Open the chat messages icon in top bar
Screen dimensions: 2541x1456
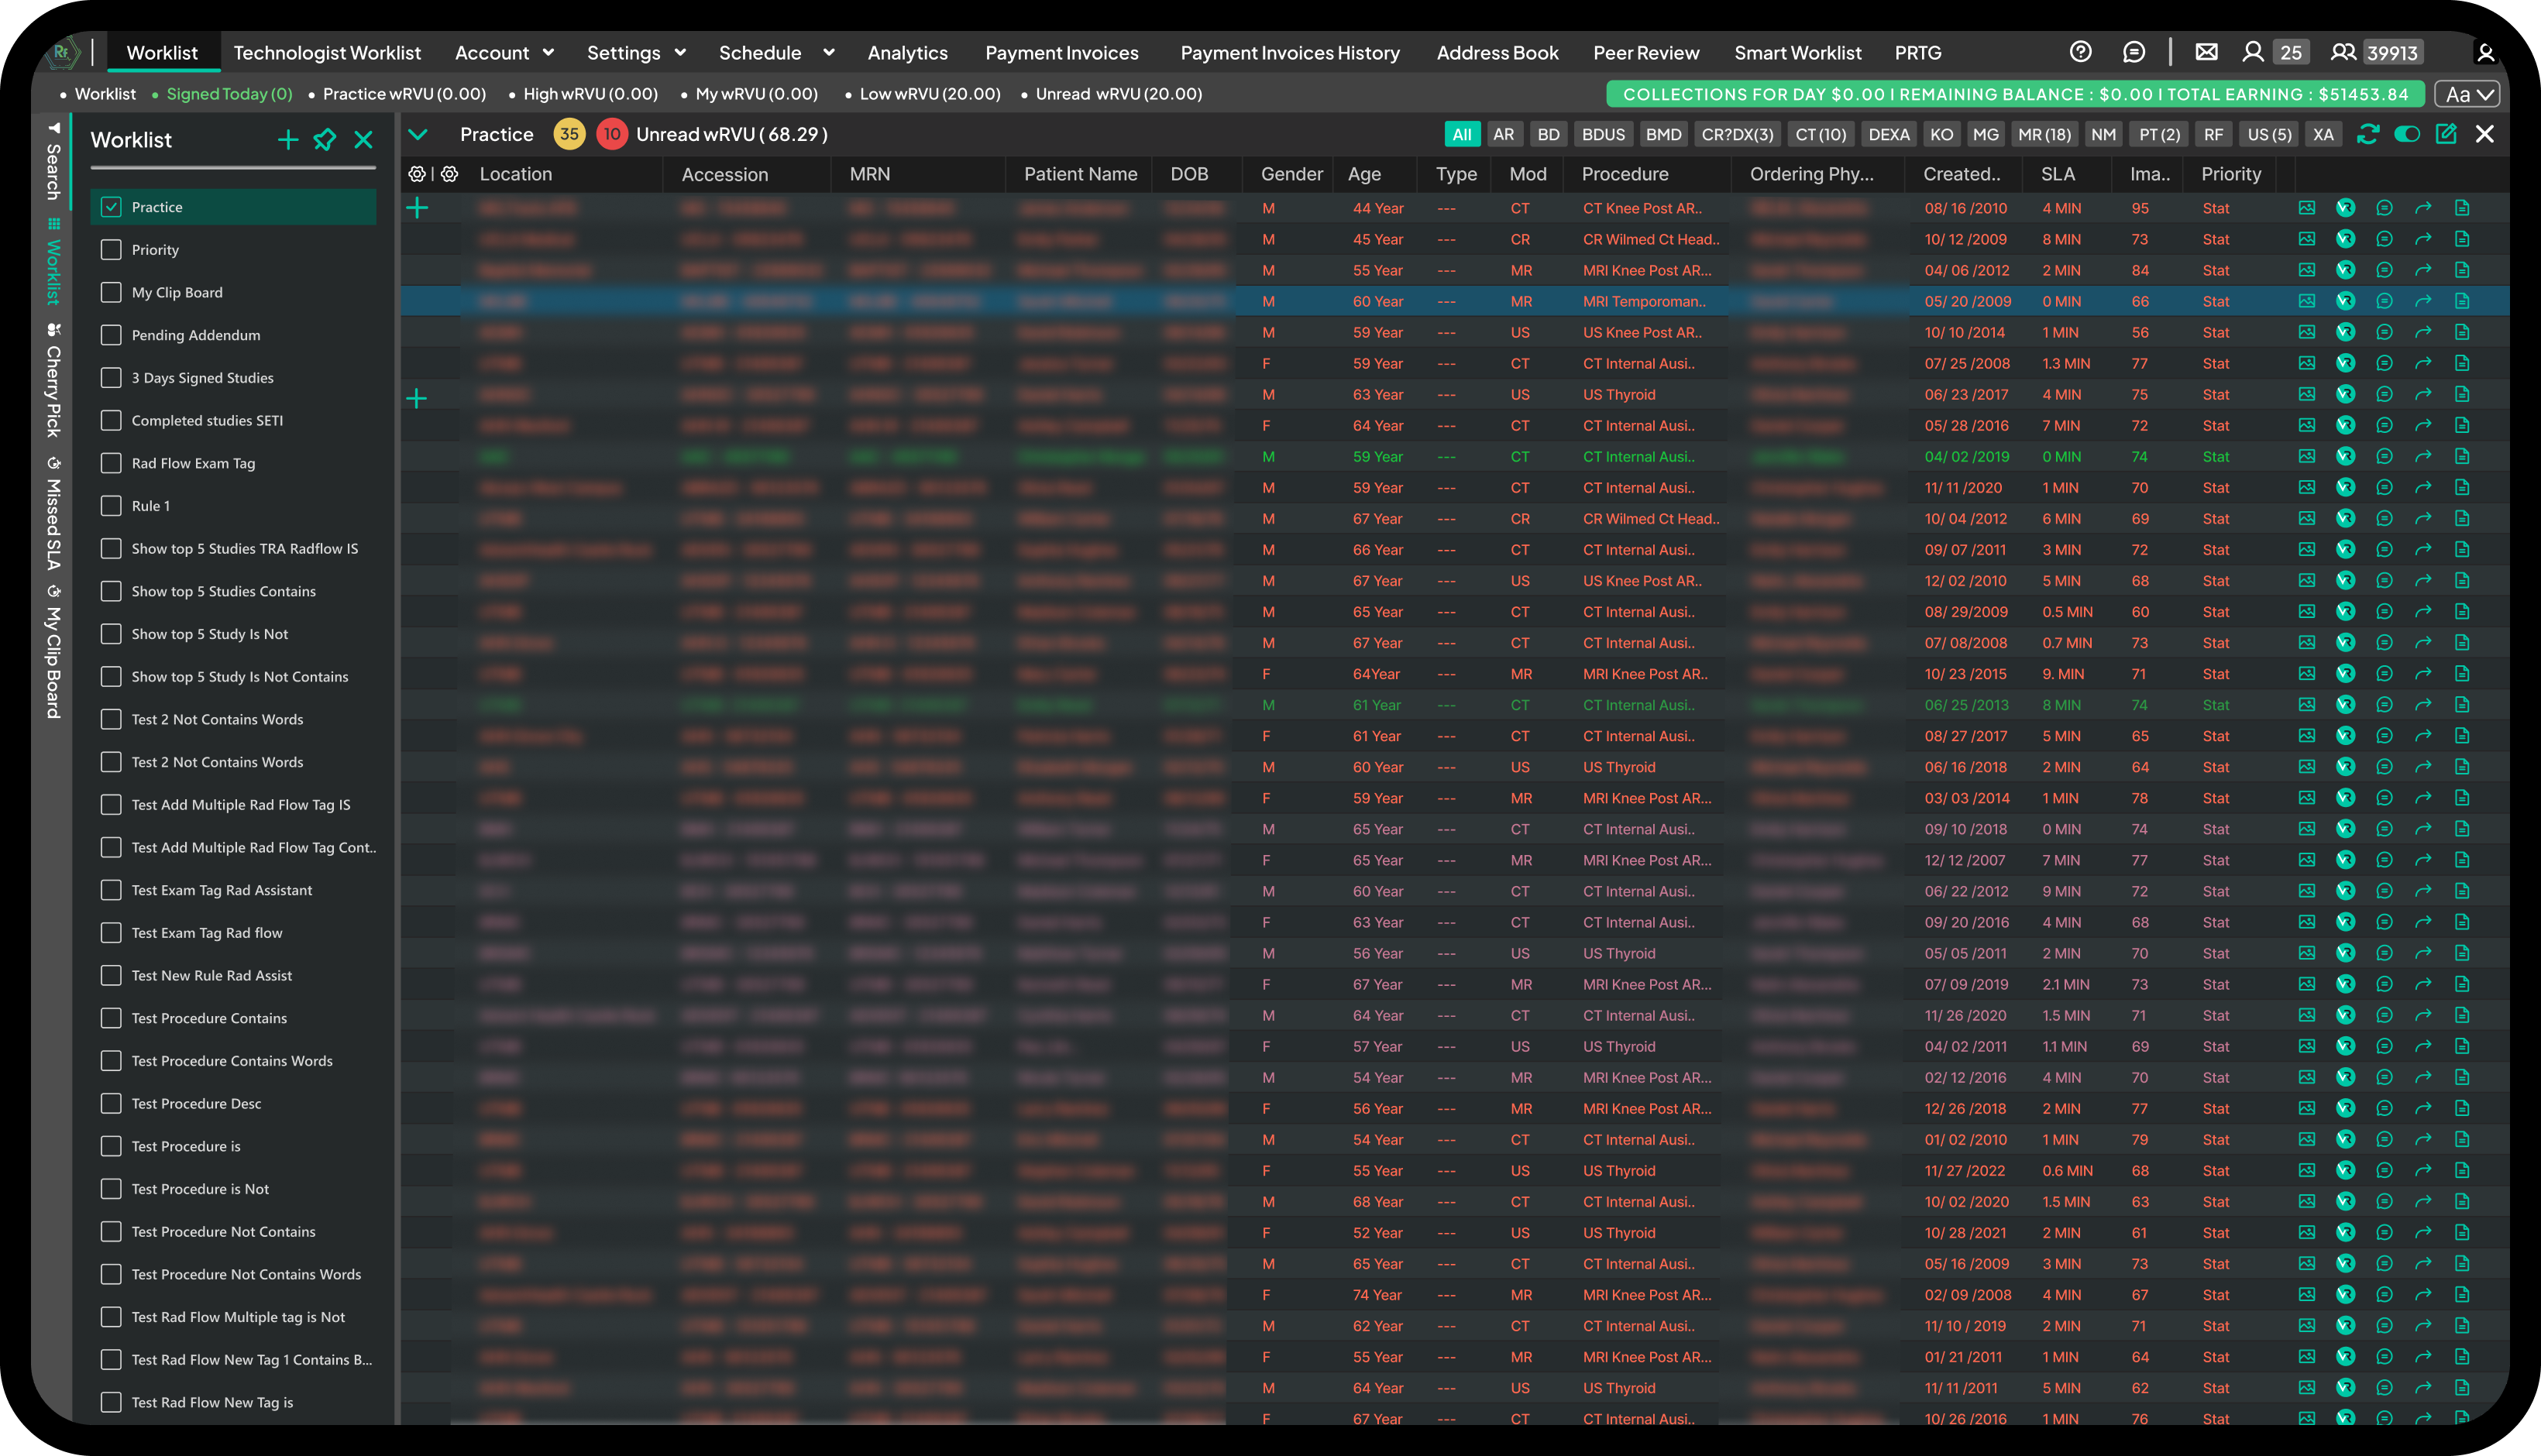(x=2133, y=52)
